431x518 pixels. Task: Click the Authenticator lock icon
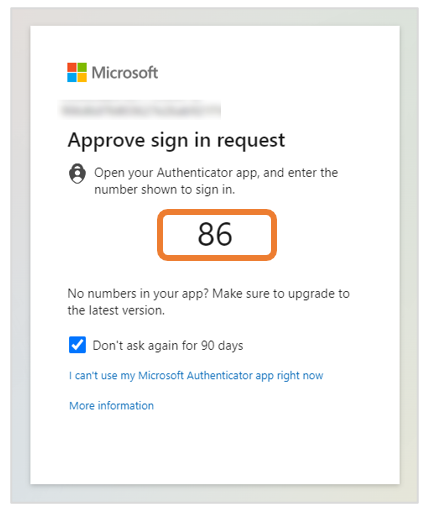coord(77,173)
